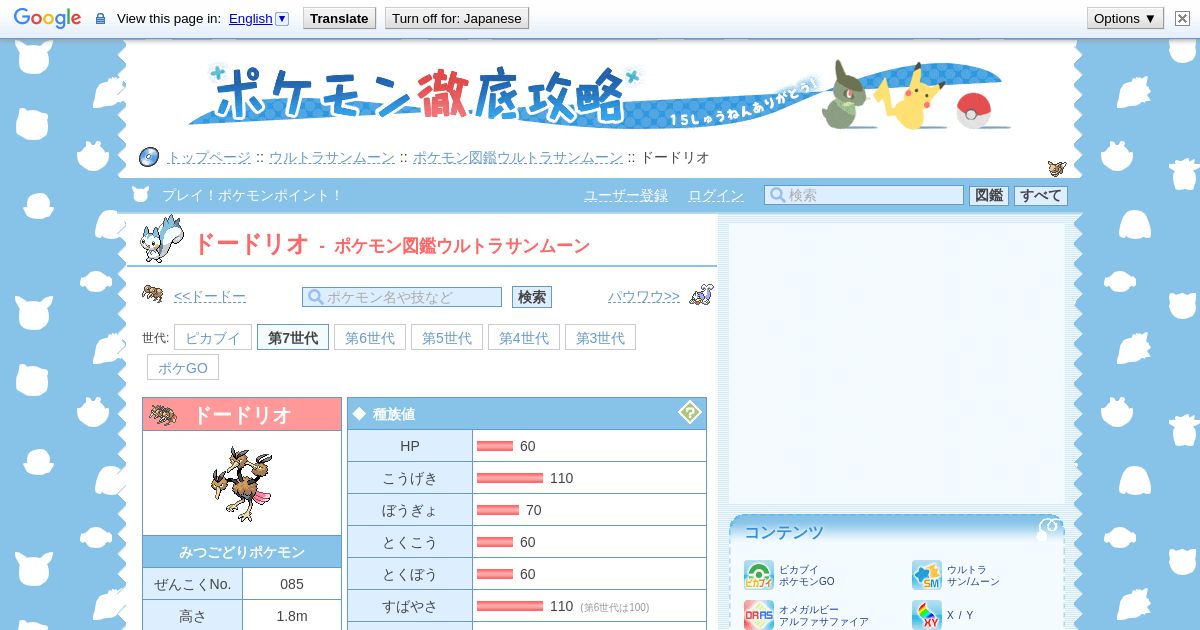Select the 第3世代 tab
The height and width of the screenshot is (630, 1200).
(600, 338)
